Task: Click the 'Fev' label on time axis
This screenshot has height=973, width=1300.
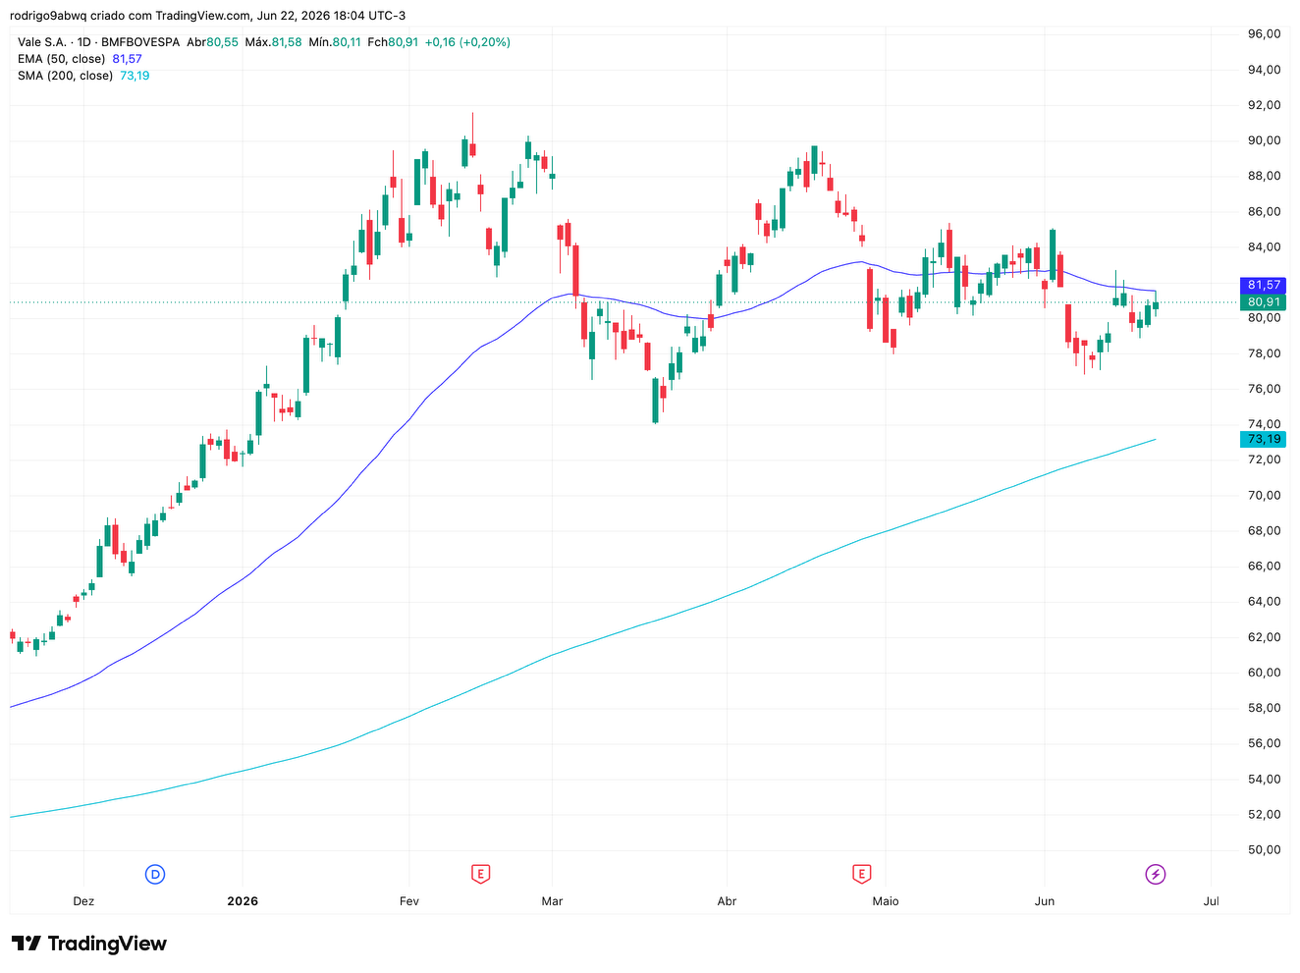Action: click(409, 901)
